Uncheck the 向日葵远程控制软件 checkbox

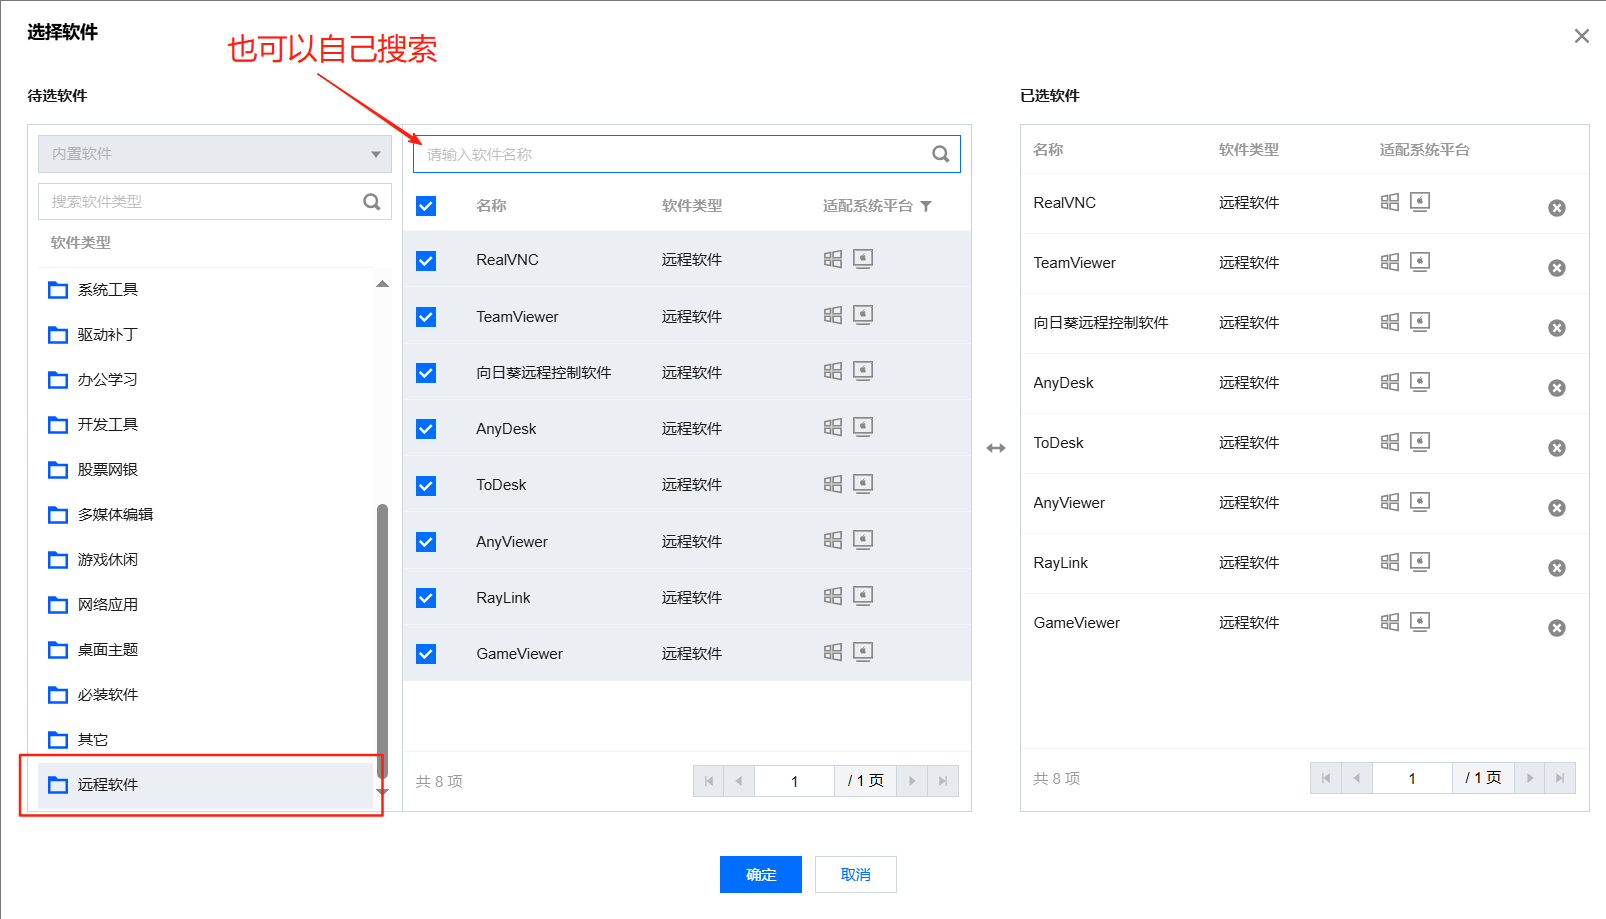[426, 372]
